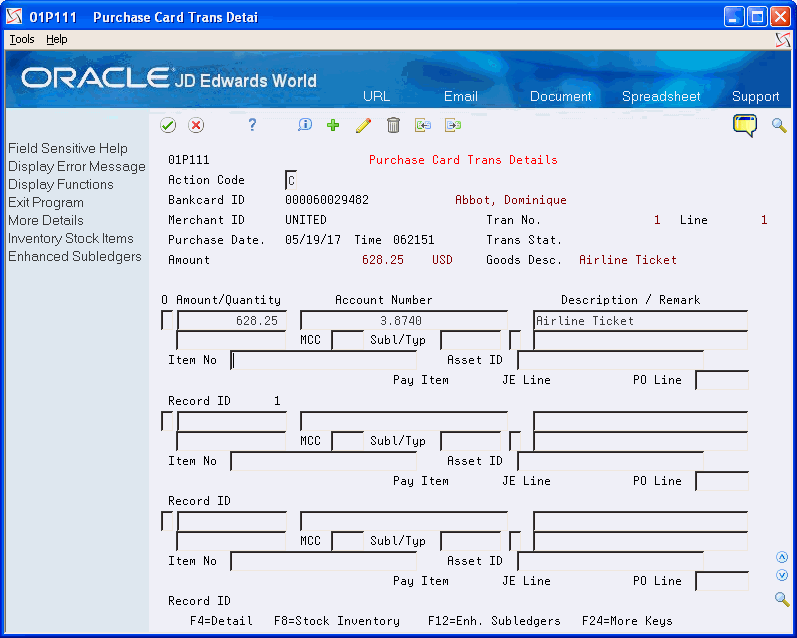This screenshot has width=797, height=638.
Task: Click third row Asset ID field
Action: coord(610,561)
